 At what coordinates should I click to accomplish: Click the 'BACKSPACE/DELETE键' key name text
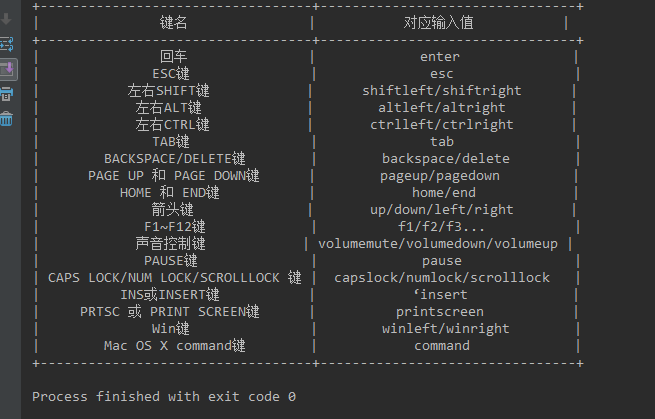point(175,159)
